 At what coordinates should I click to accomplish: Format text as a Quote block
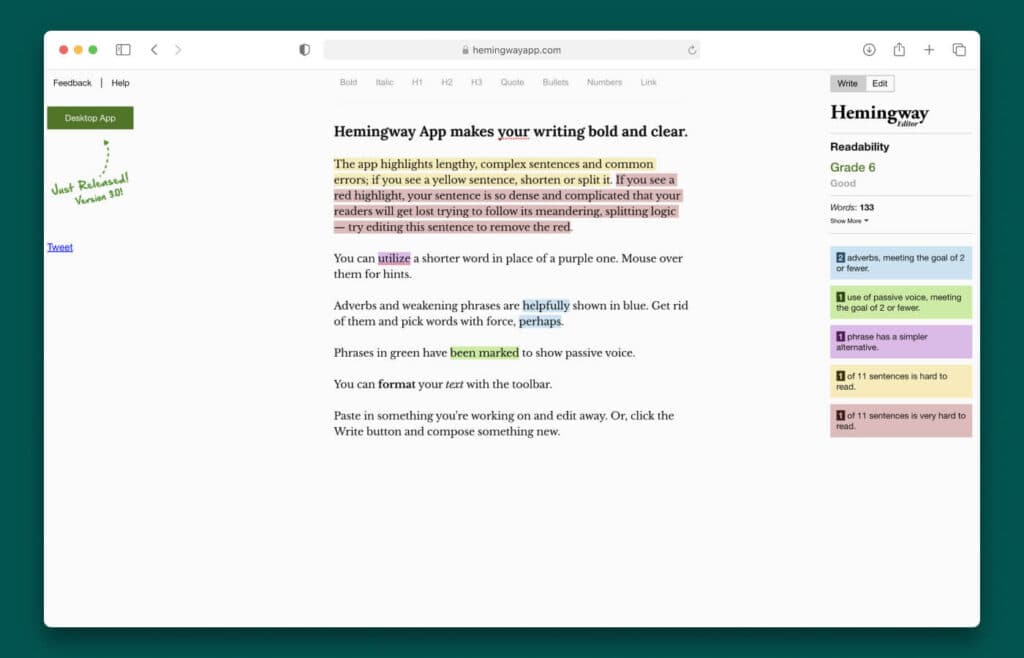(512, 82)
